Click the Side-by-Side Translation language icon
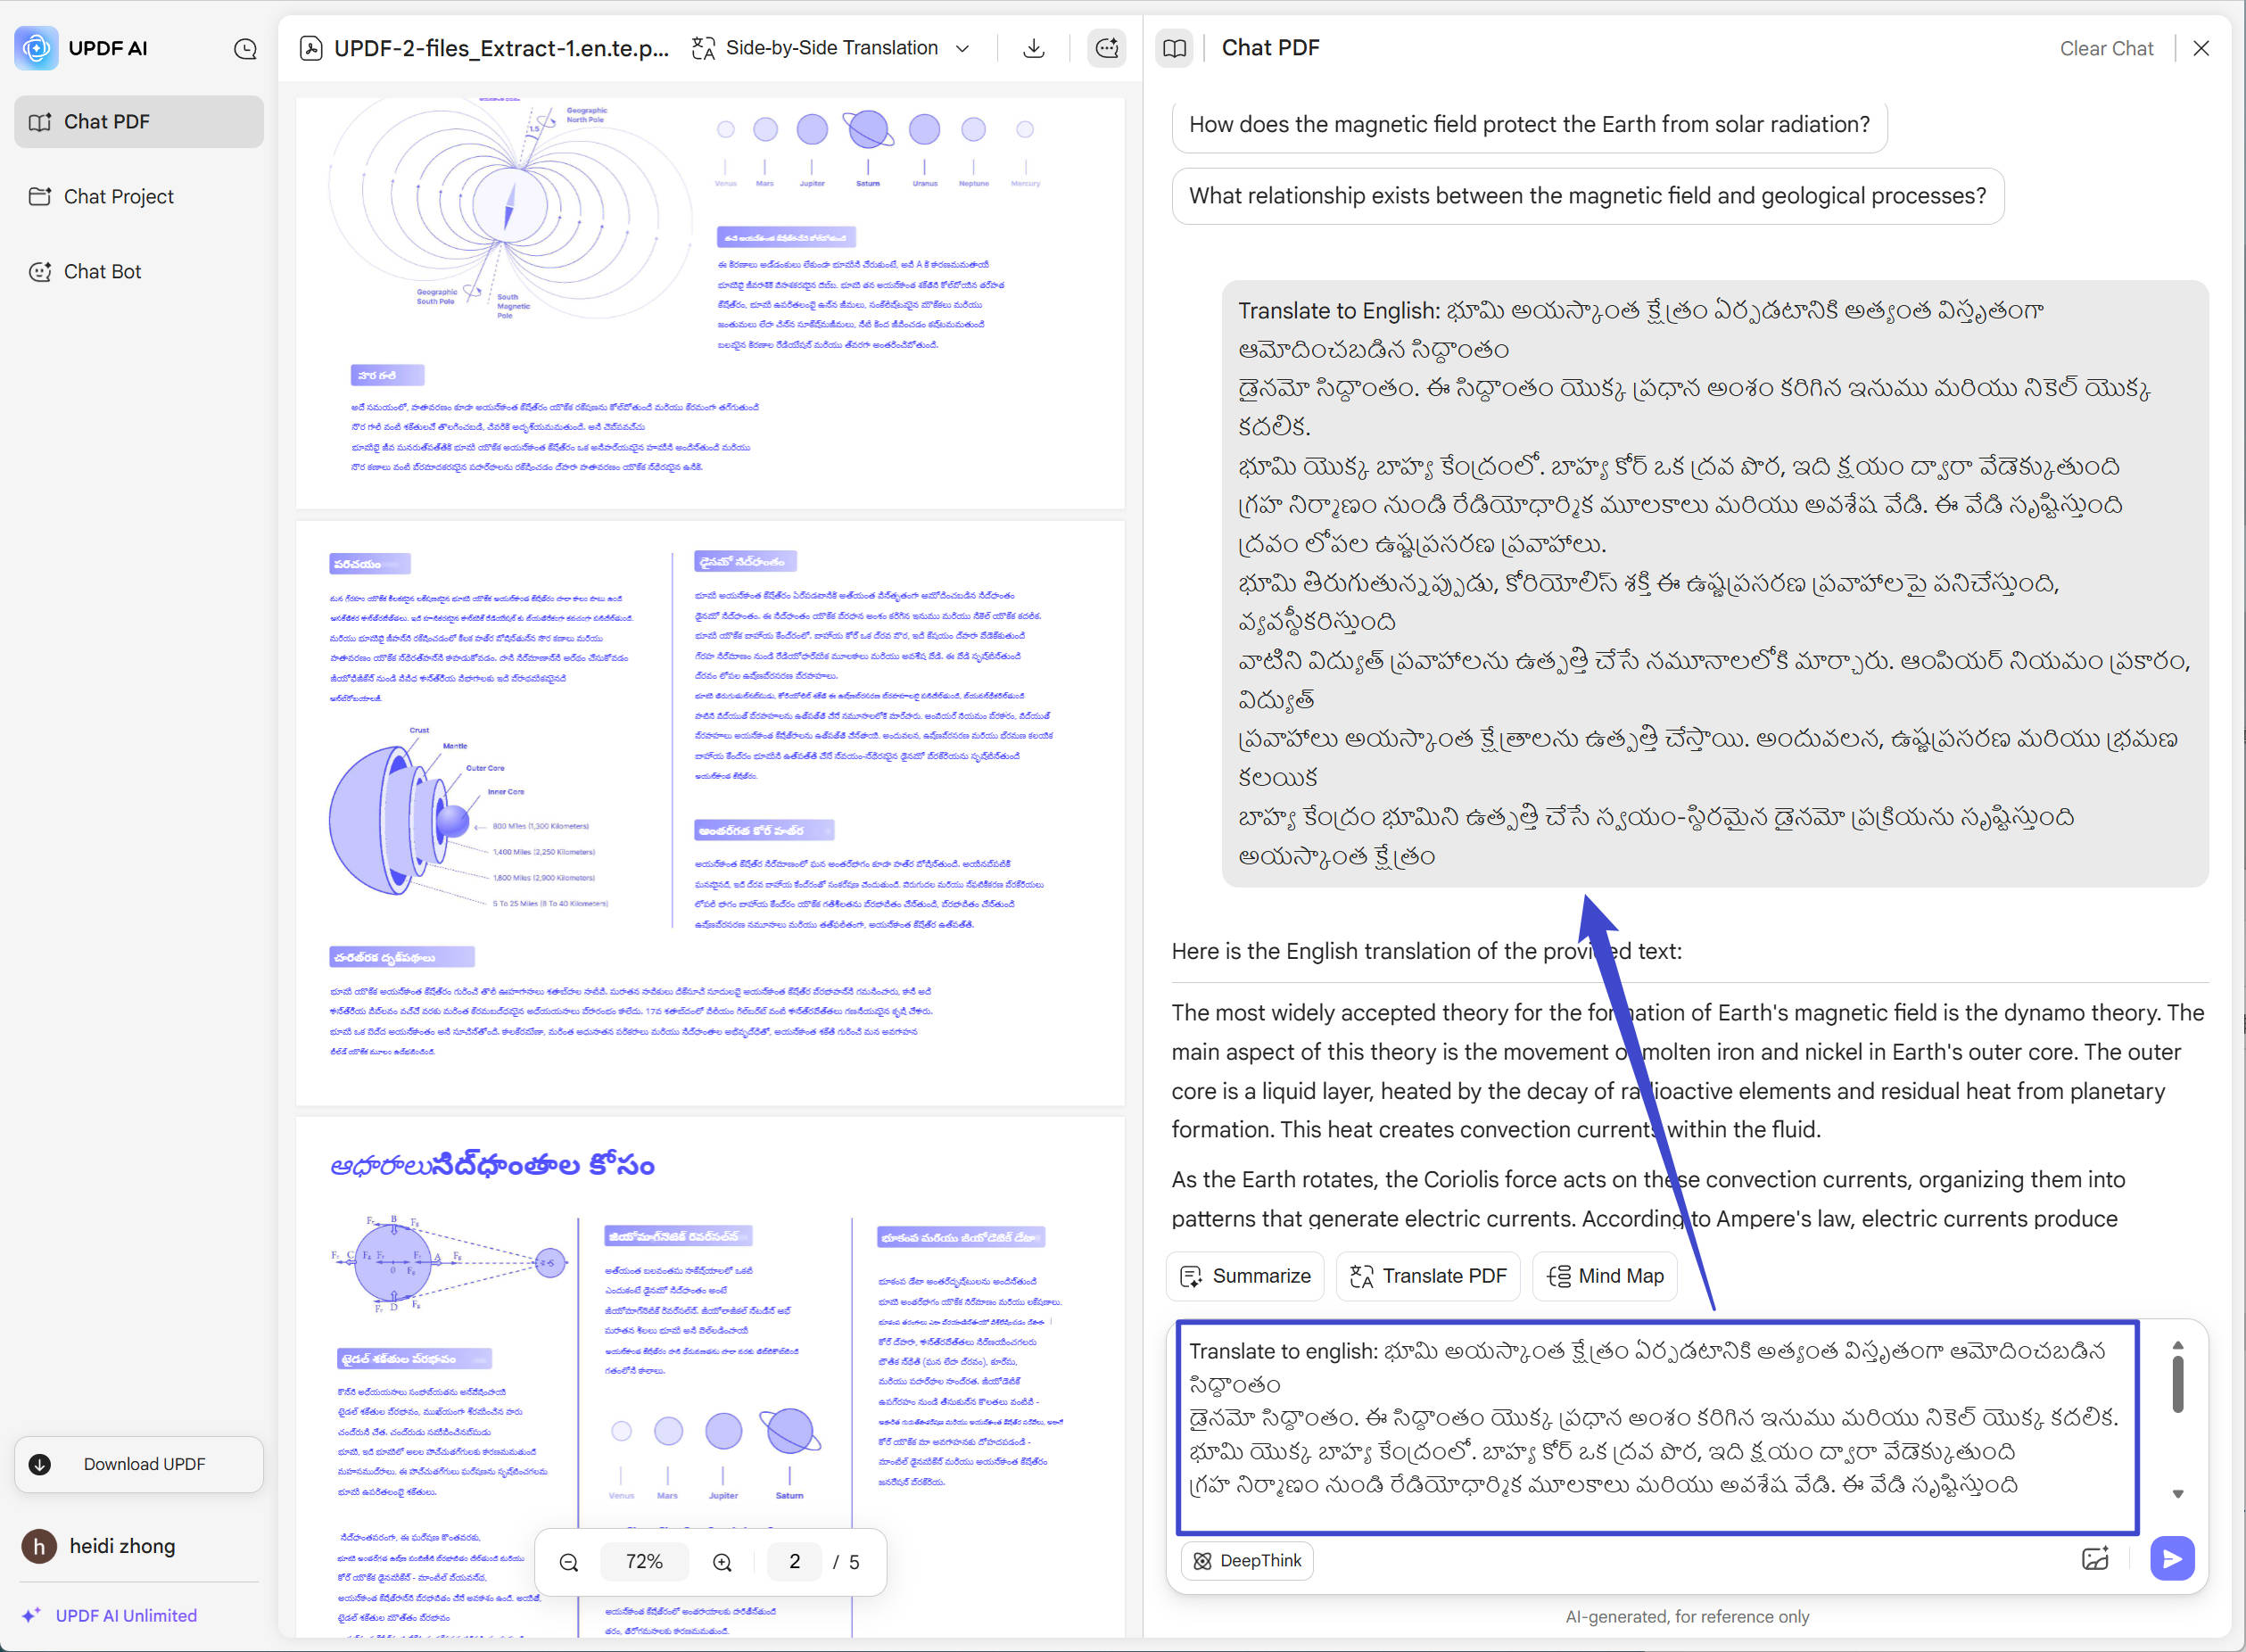 pyautogui.click(x=704, y=48)
